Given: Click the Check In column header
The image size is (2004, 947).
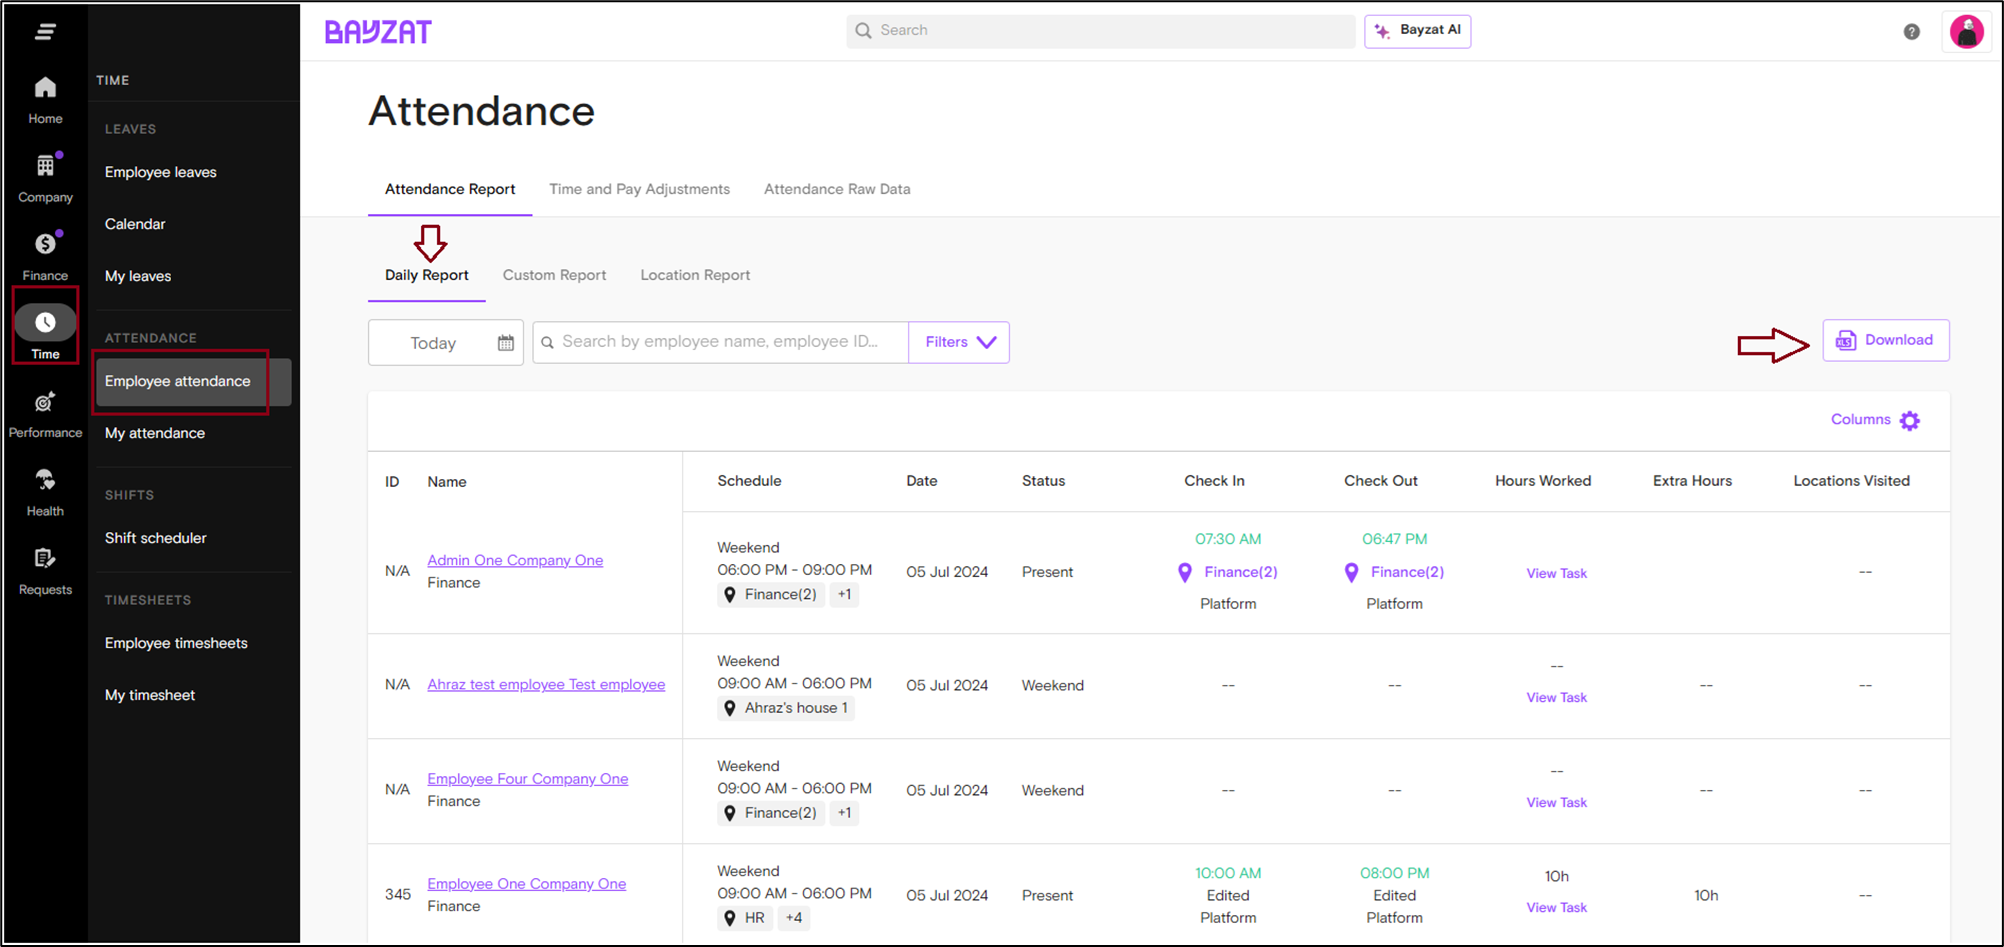Looking at the screenshot, I should coord(1214,481).
